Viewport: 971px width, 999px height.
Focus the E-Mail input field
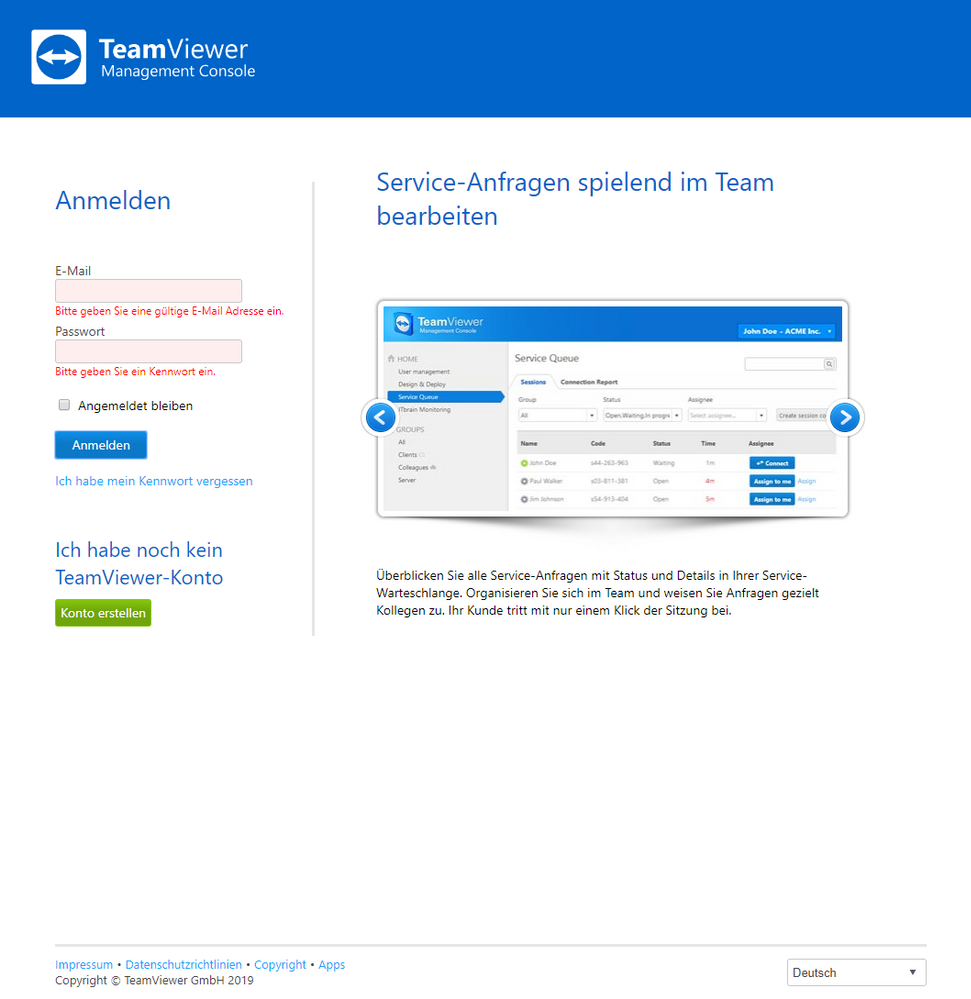pos(148,291)
